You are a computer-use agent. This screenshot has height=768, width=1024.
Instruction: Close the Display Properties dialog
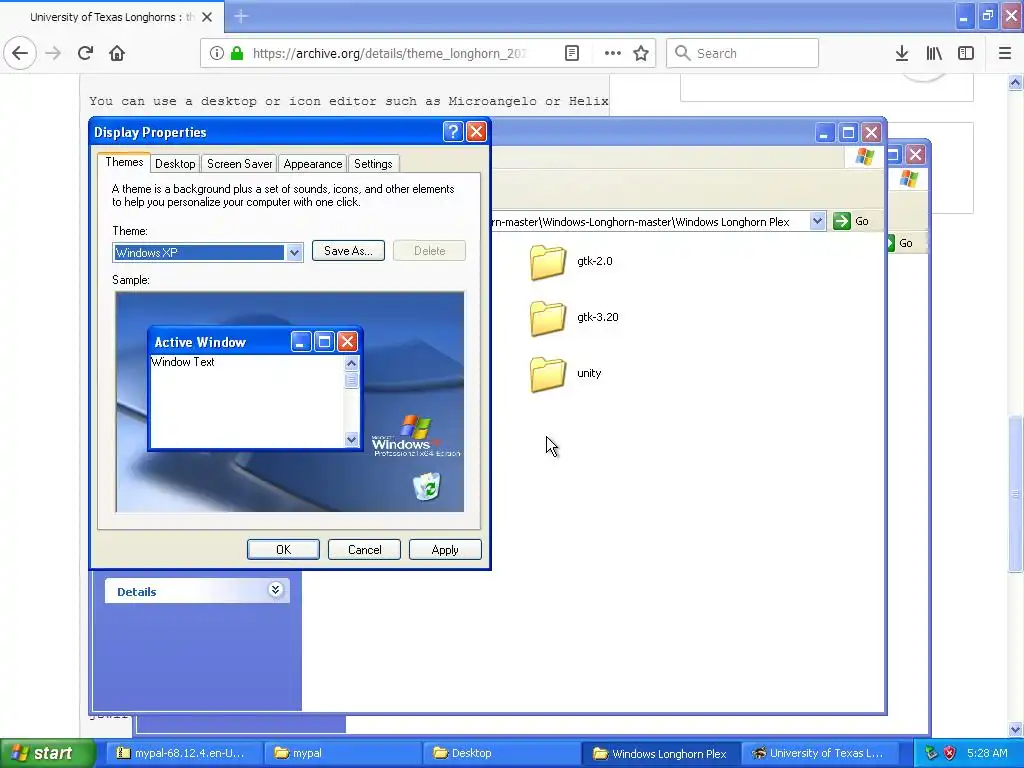pyautogui.click(x=477, y=132)
